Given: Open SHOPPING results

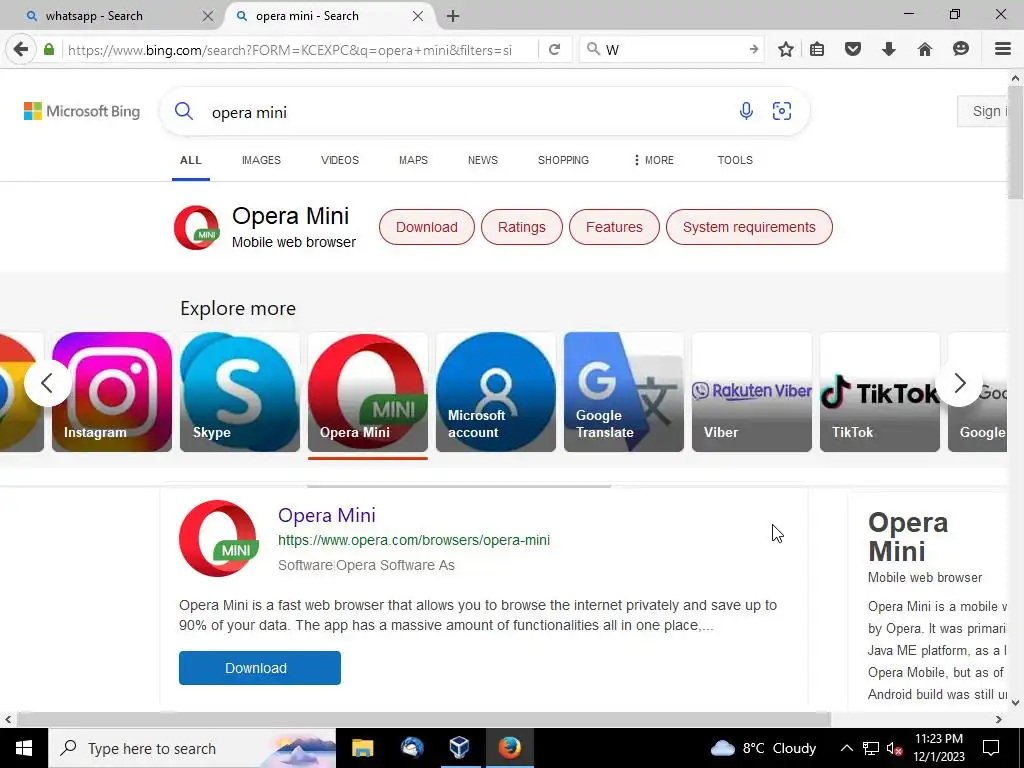Looking at the screenshot, I should (563, 160).
